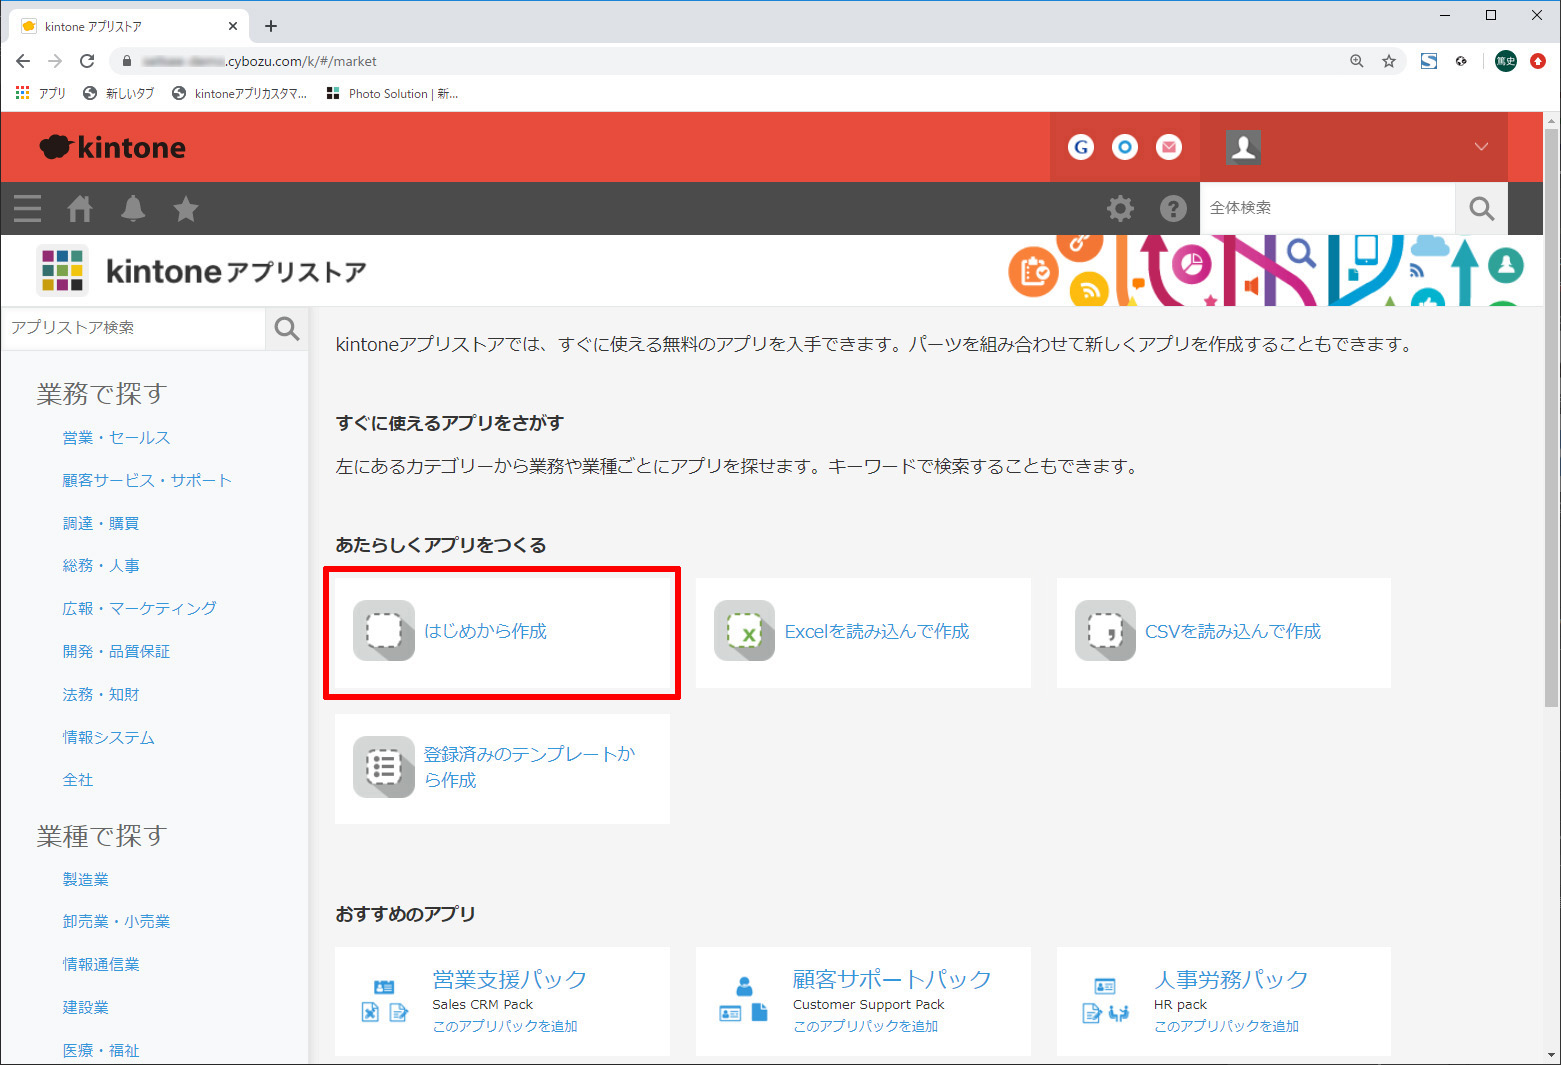Select the 営業・セールス category

116,437
